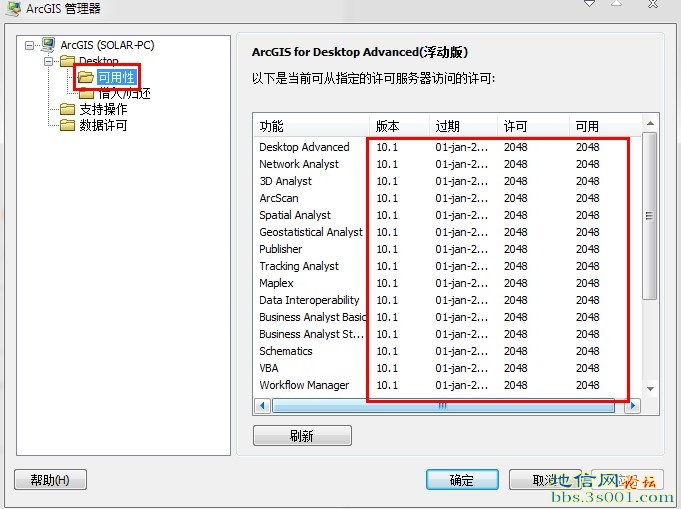The image size is (681, 509).
Task: Click the 帮助(H) button
Action: click(x=50, y=479)
